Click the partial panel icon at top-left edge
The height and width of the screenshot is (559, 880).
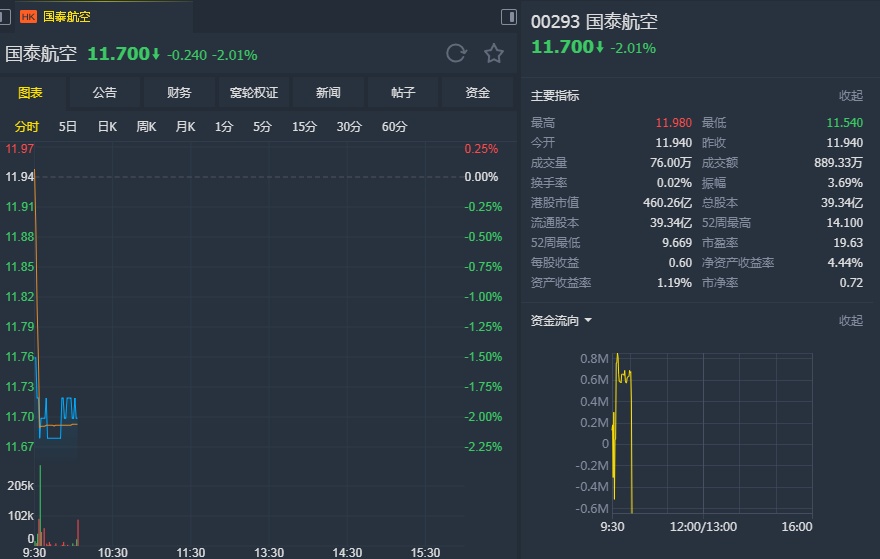tap(4, 17)
